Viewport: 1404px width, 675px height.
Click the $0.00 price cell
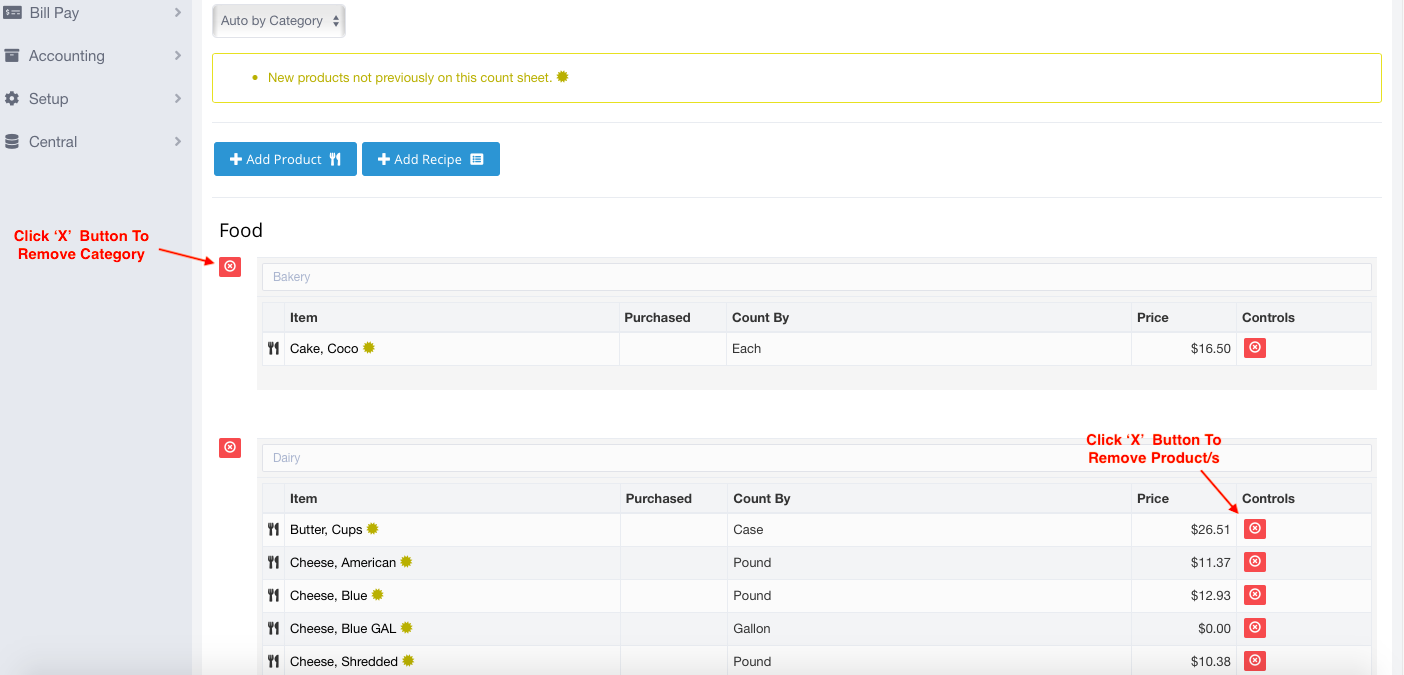click(x=1184, y=629)
